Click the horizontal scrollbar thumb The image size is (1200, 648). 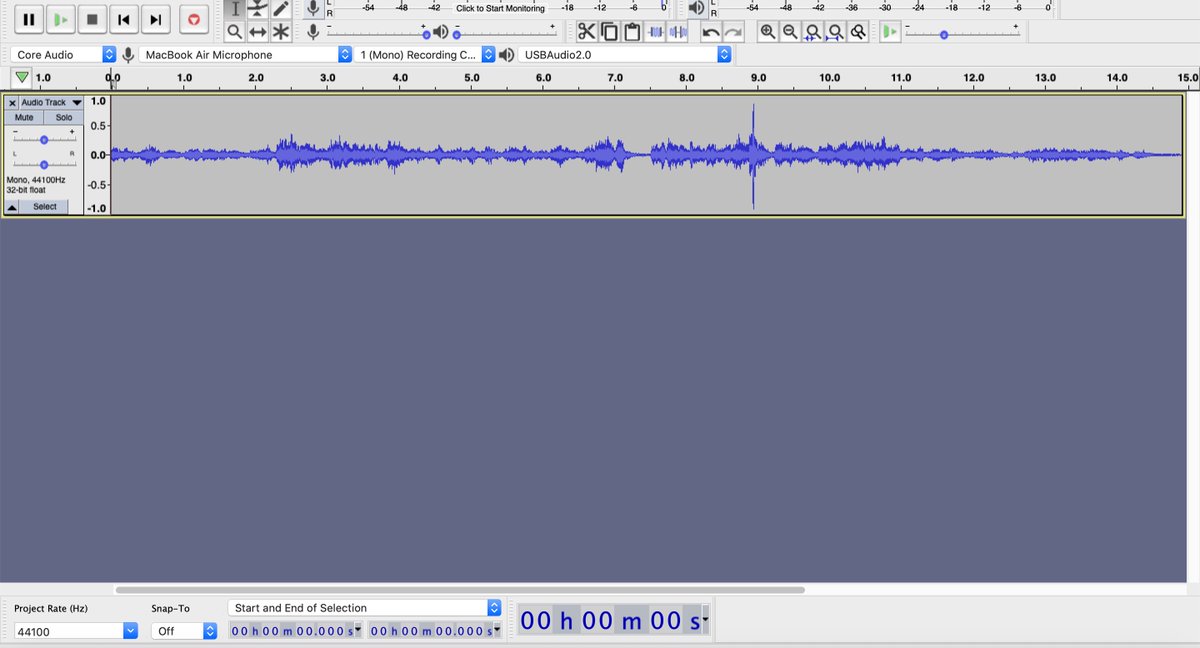[x=460, y=590]
